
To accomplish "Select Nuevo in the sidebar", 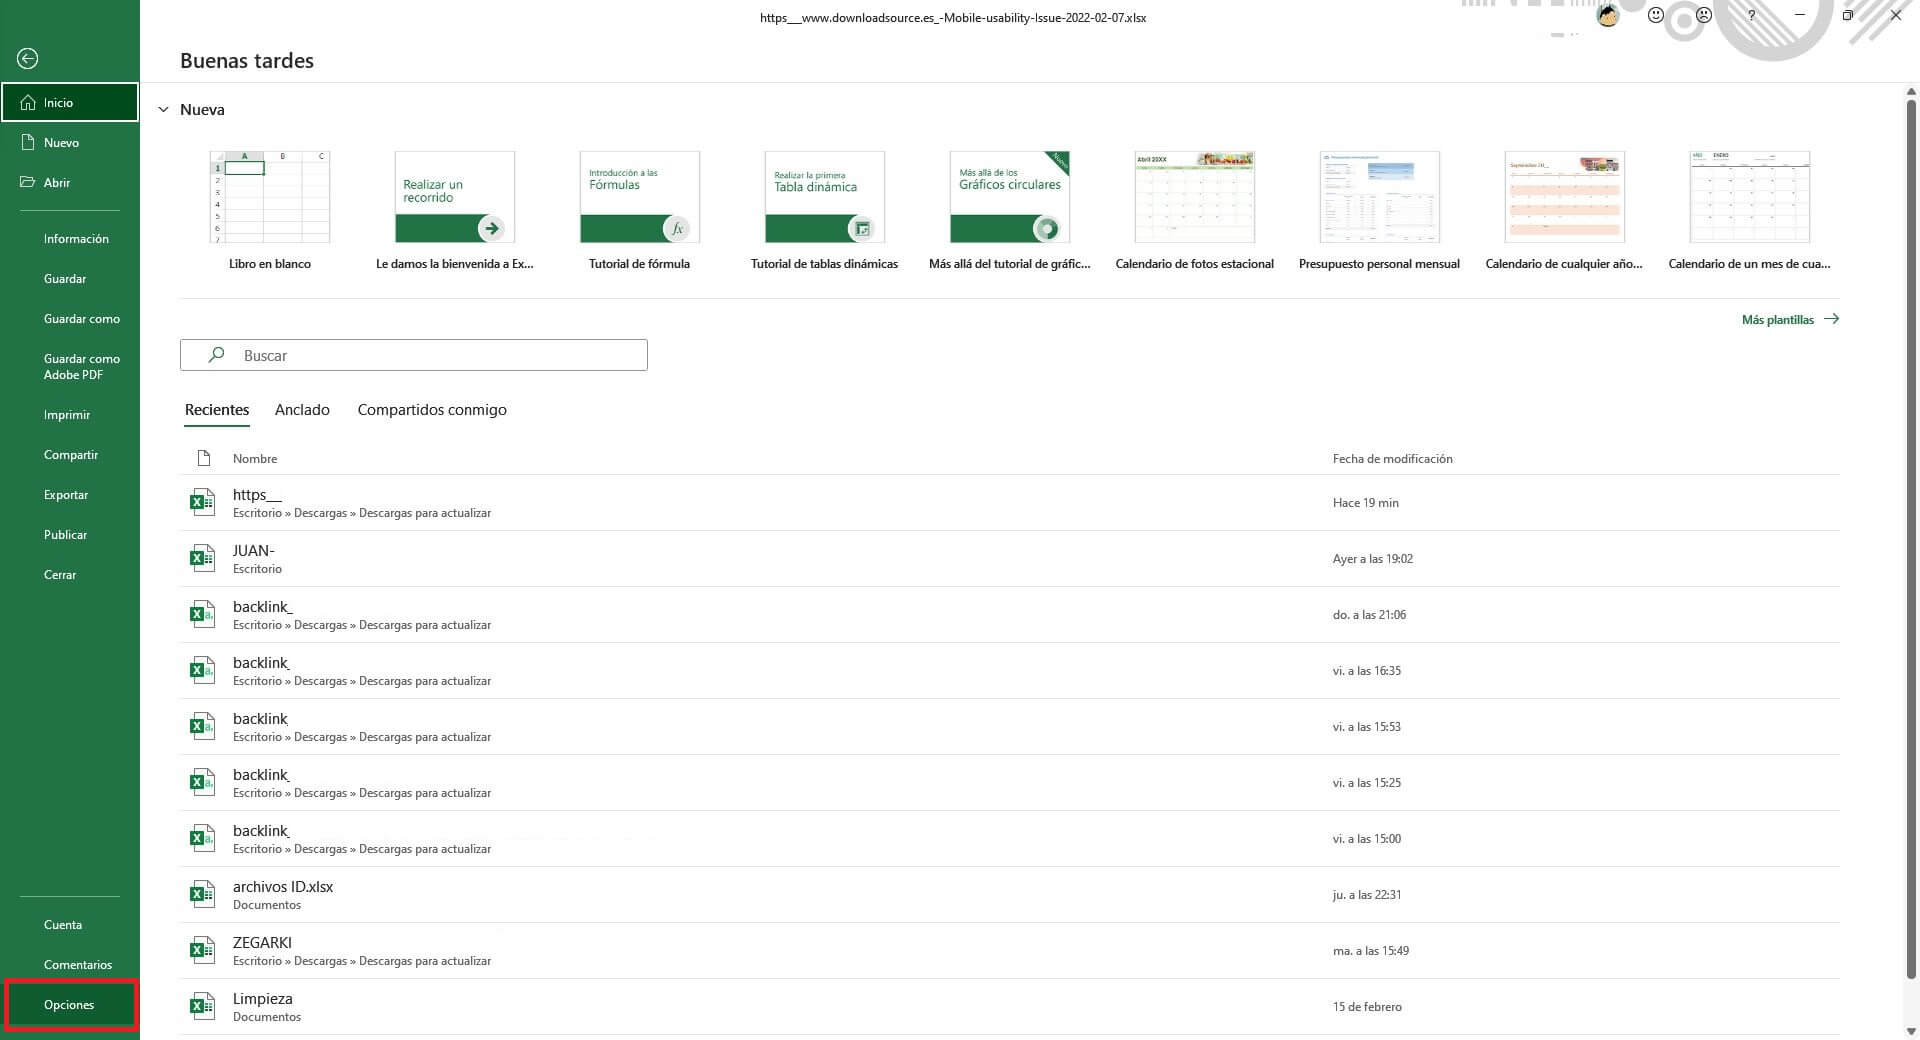I will pos(70,142).
